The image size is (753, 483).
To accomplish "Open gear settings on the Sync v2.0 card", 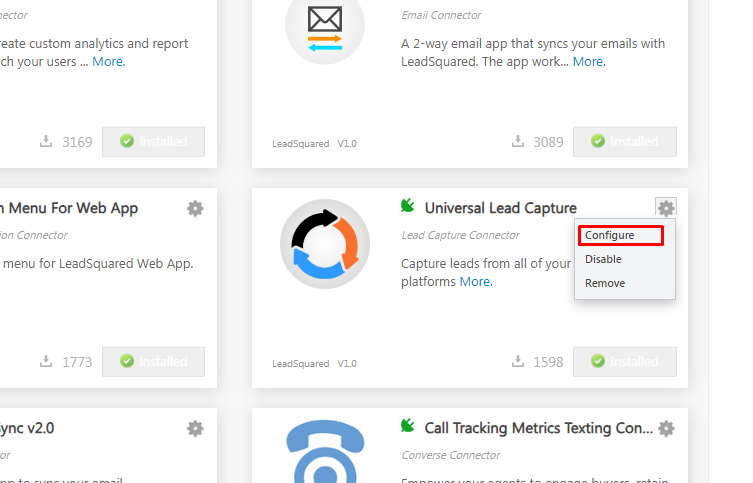I will tap(195, 428).
